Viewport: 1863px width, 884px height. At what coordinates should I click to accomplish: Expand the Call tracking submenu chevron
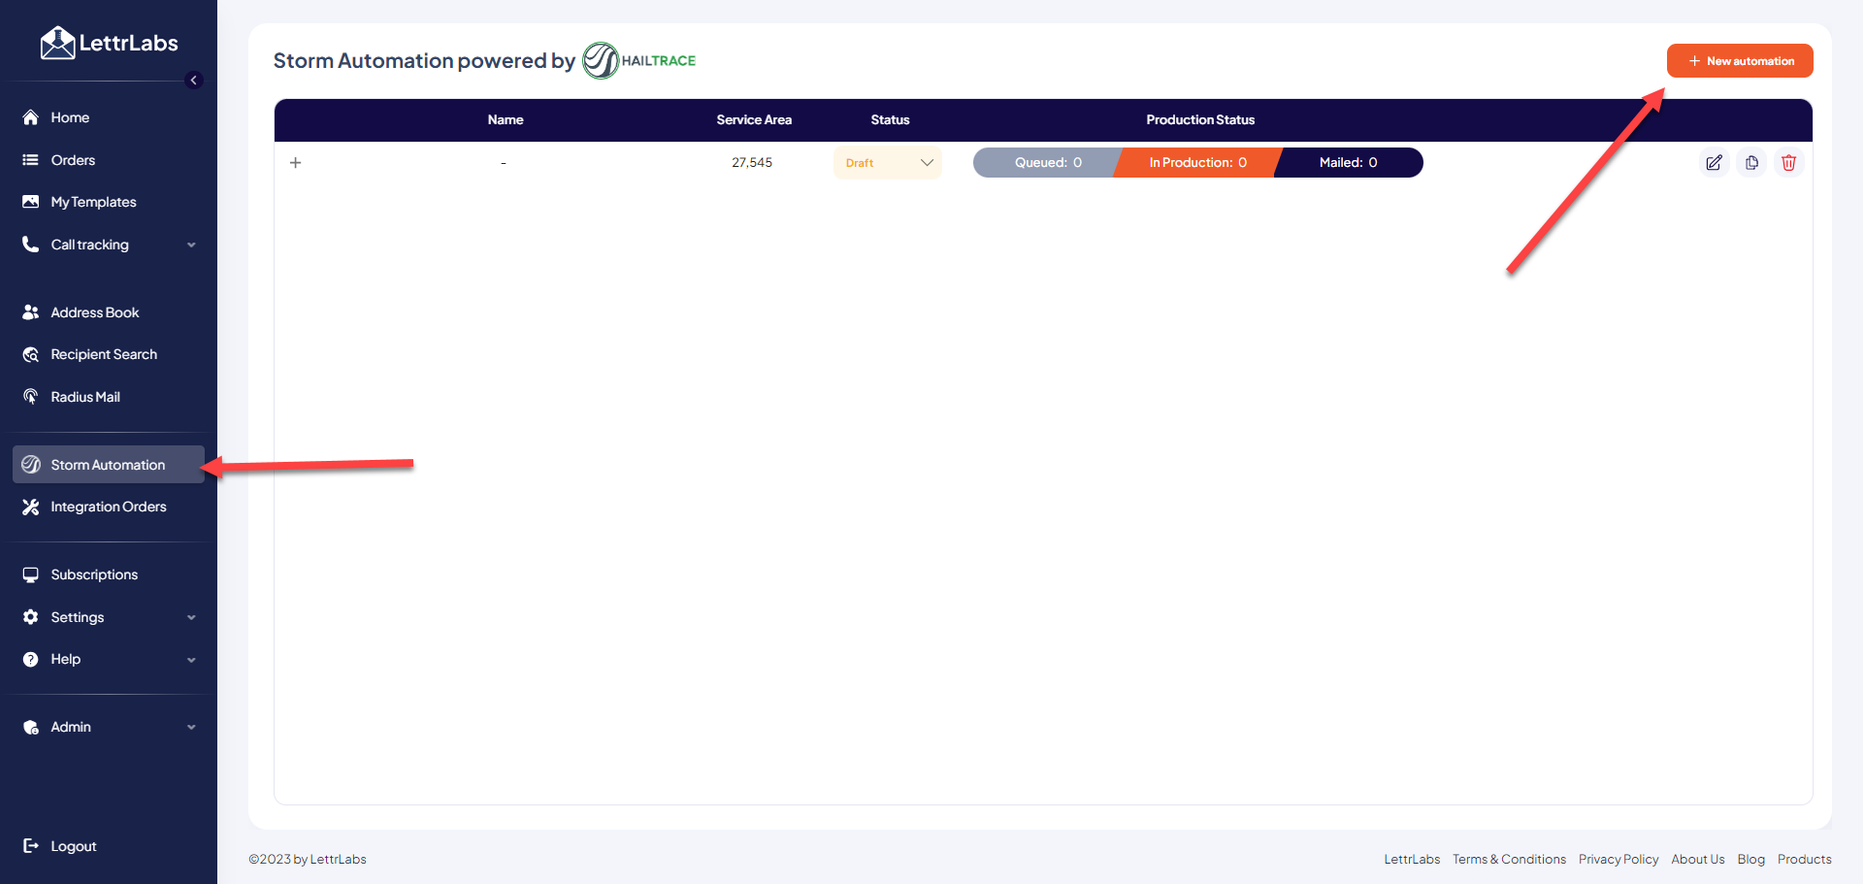(x=191, y=245)
